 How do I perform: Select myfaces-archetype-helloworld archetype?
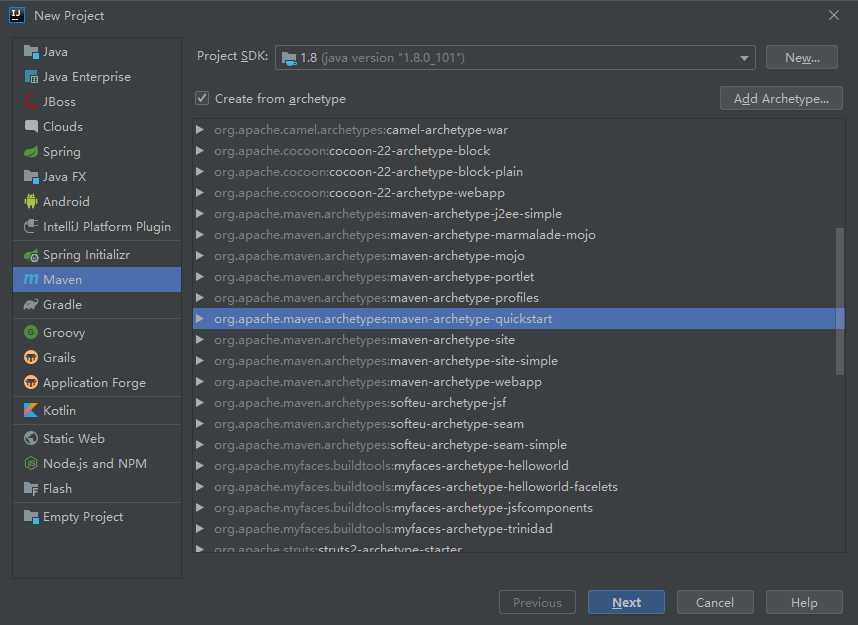pos(519,466)
